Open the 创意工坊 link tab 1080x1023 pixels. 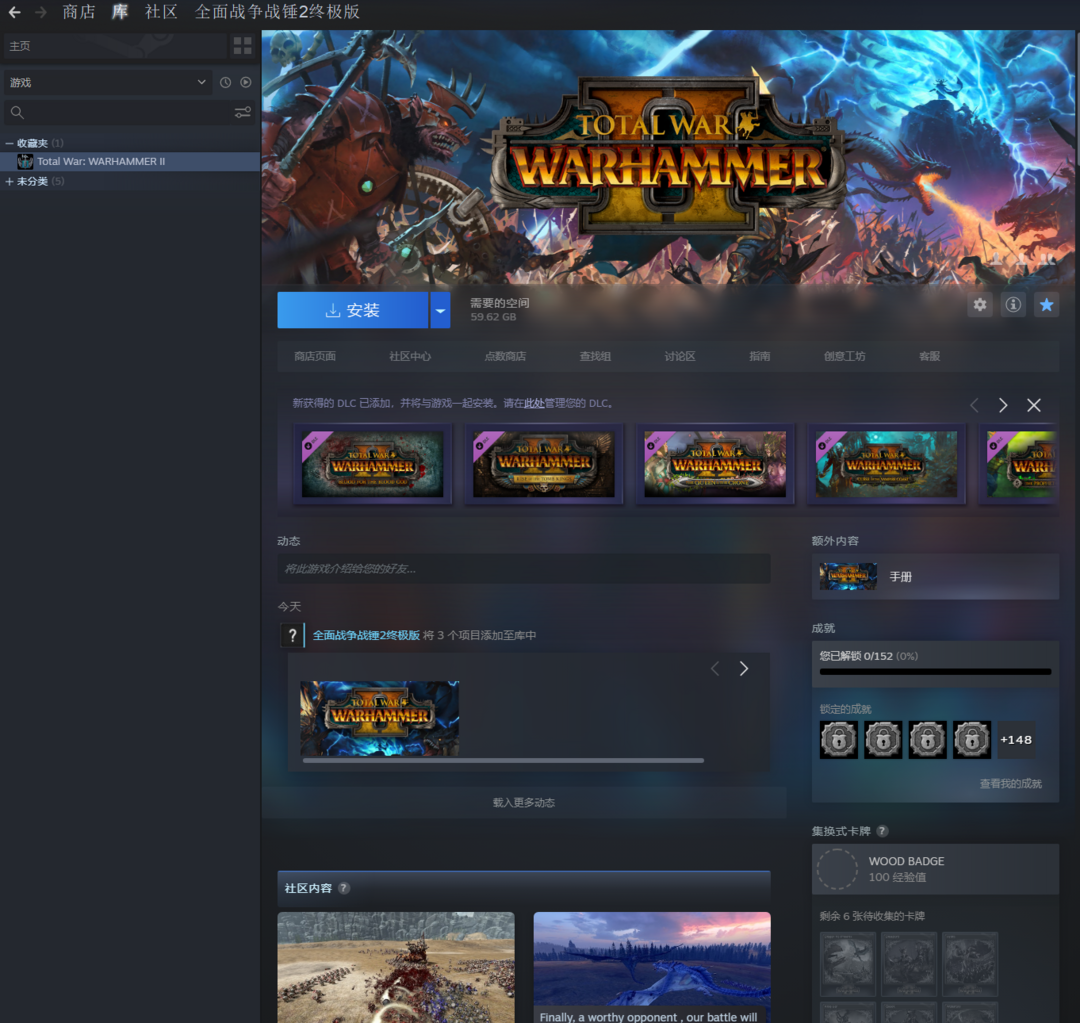click(844, 356)
